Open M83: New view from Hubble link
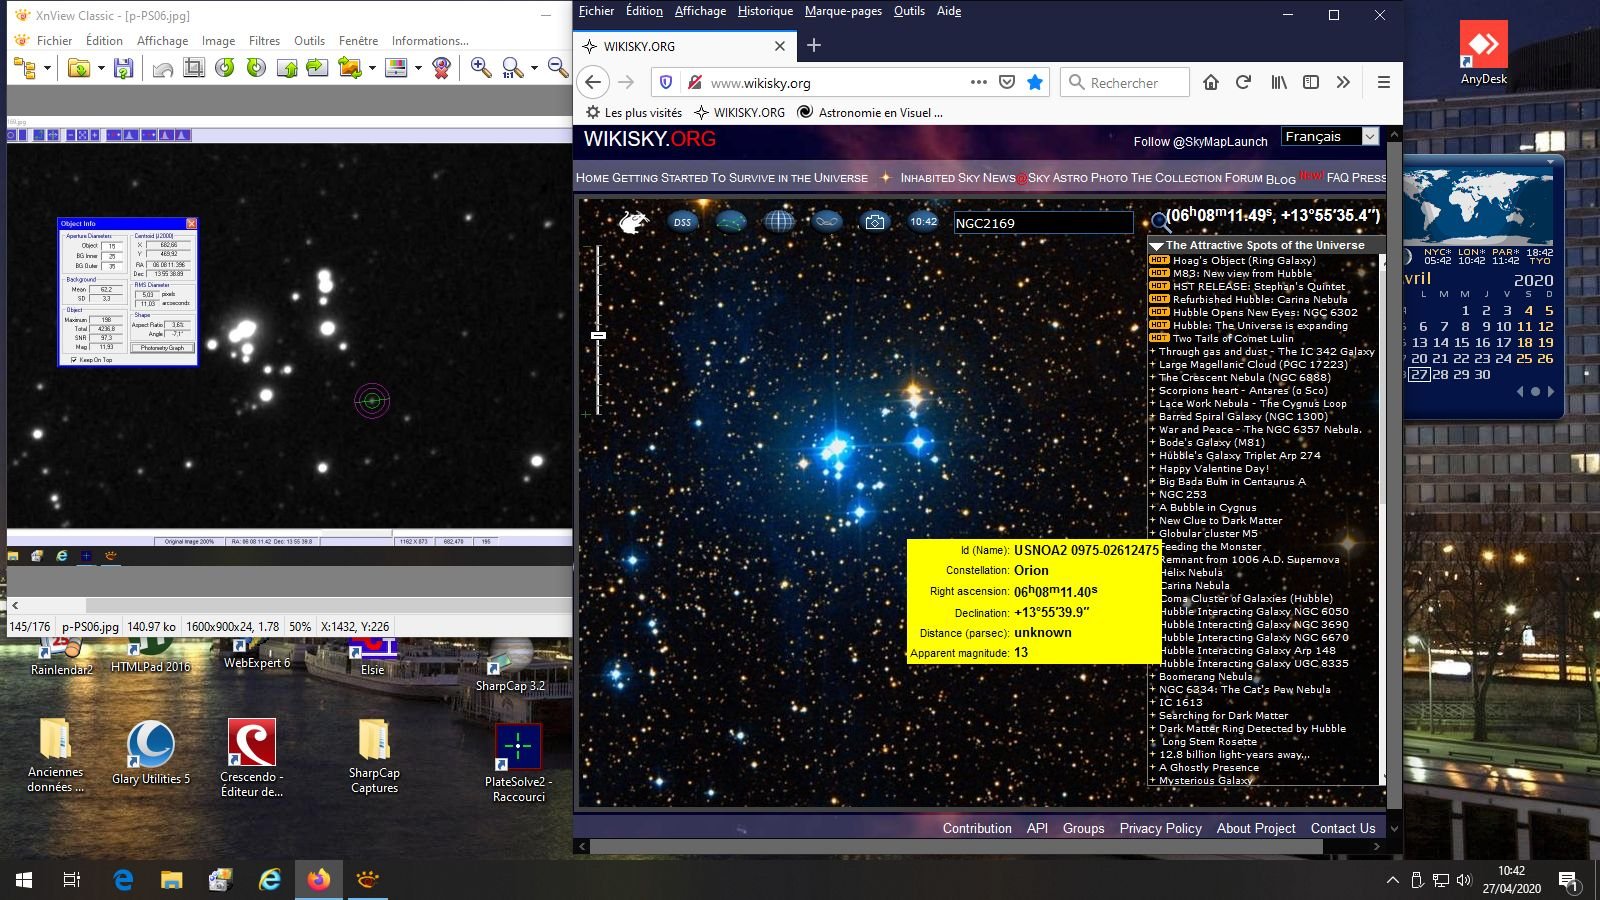 coord(1242,273)
